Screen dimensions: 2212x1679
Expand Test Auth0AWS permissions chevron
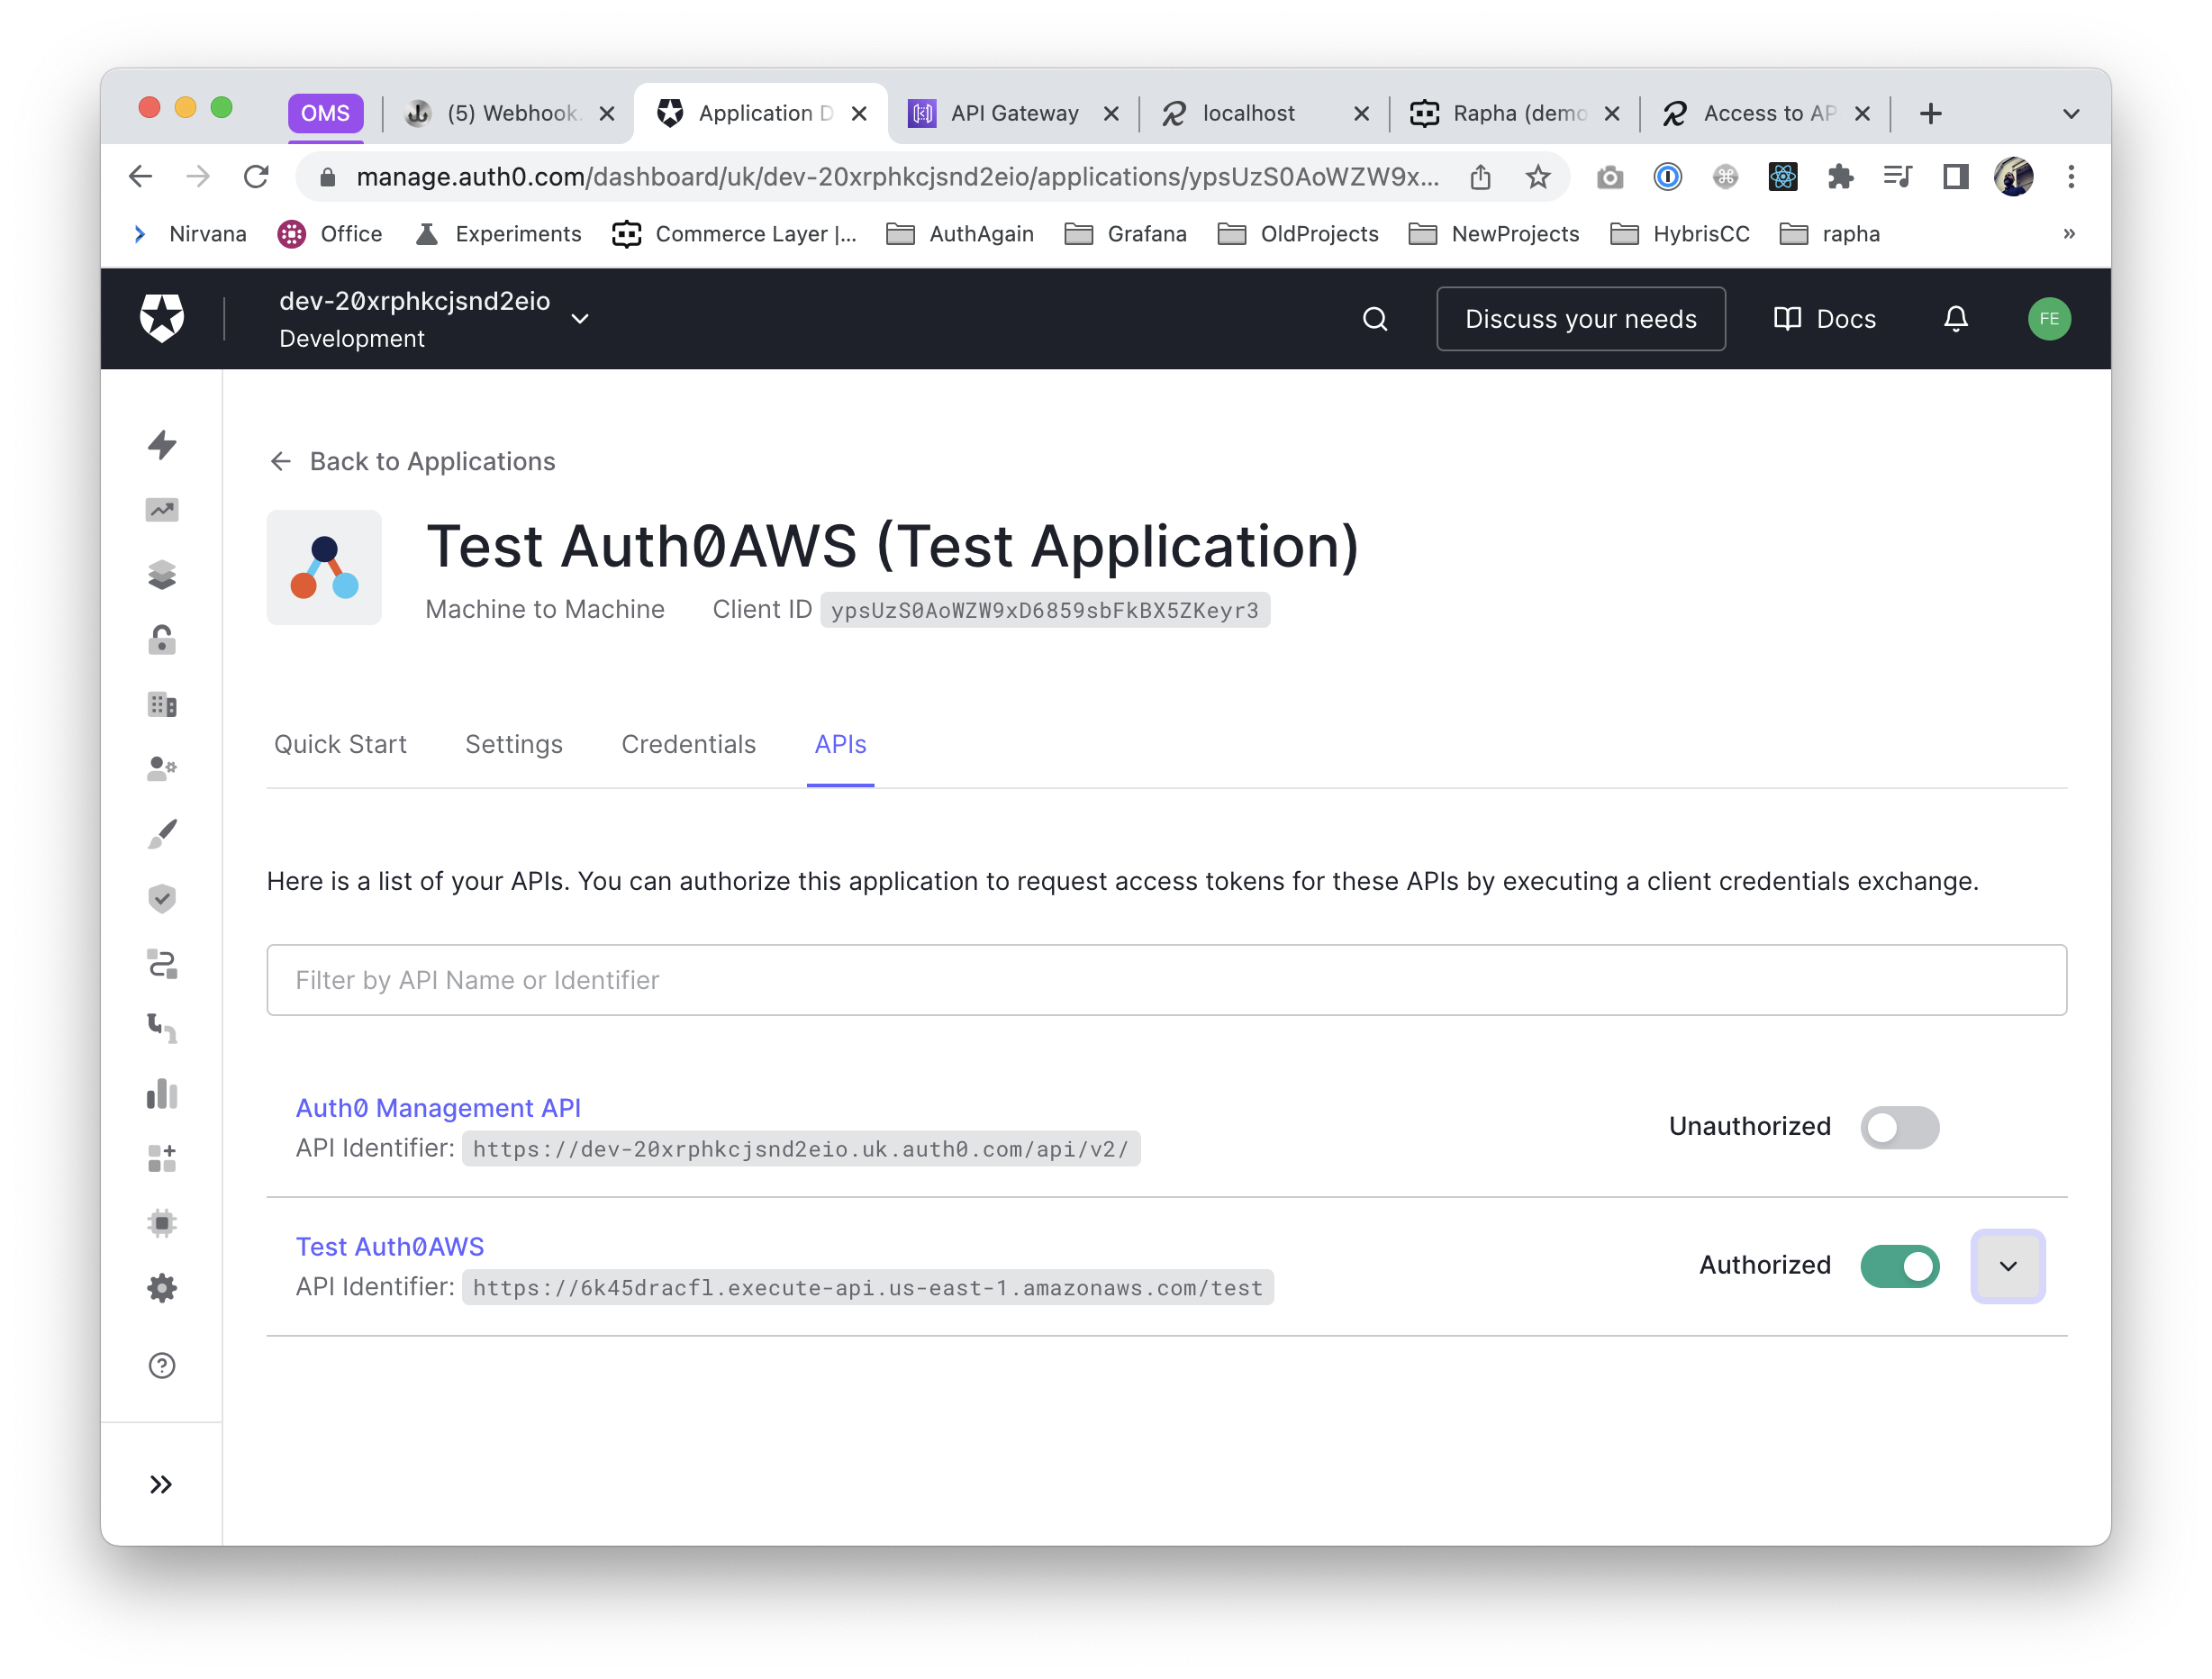[x=2007, y=1266]
